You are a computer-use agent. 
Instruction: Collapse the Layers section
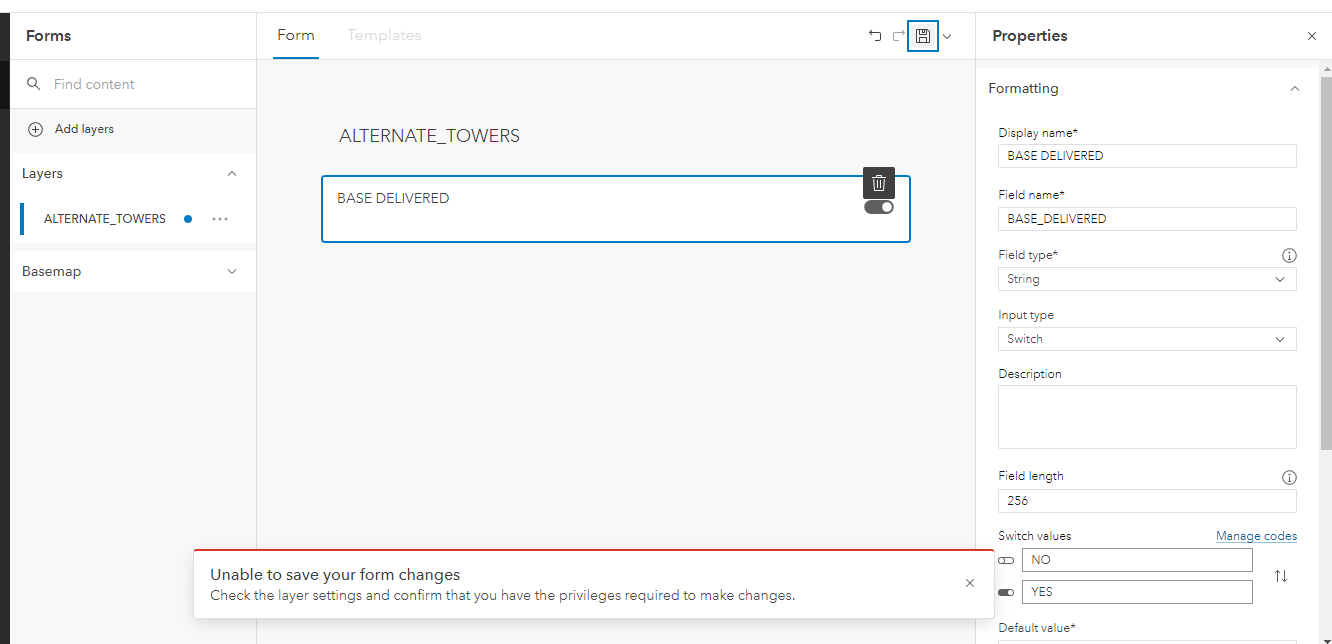[x=232, y=174]
